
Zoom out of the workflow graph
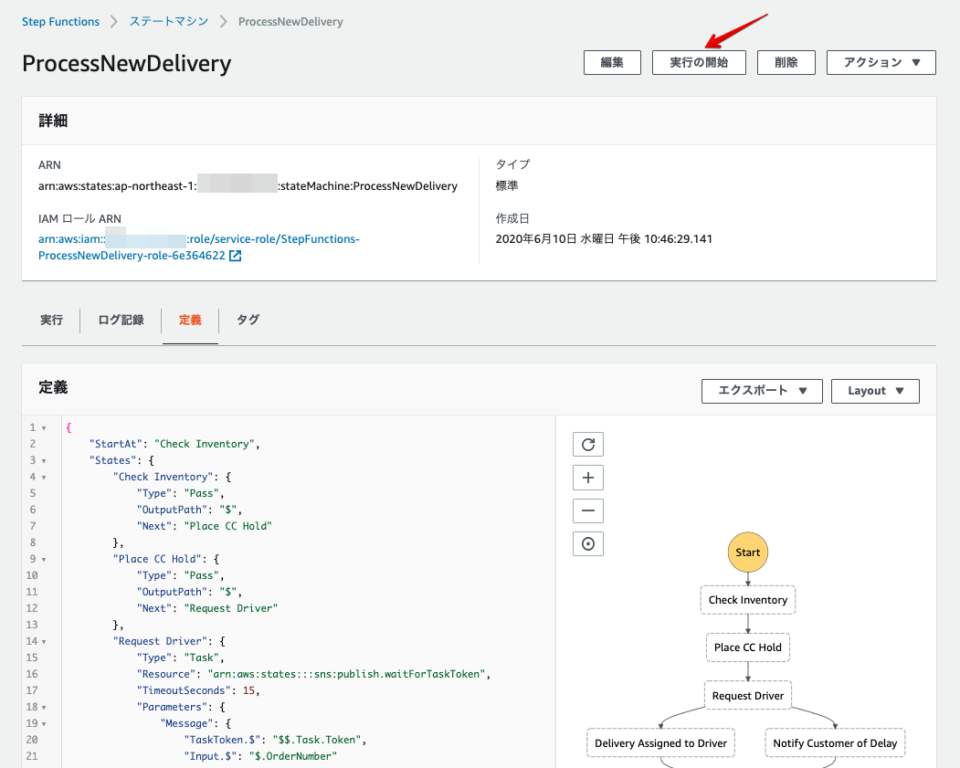pos(588,511)
